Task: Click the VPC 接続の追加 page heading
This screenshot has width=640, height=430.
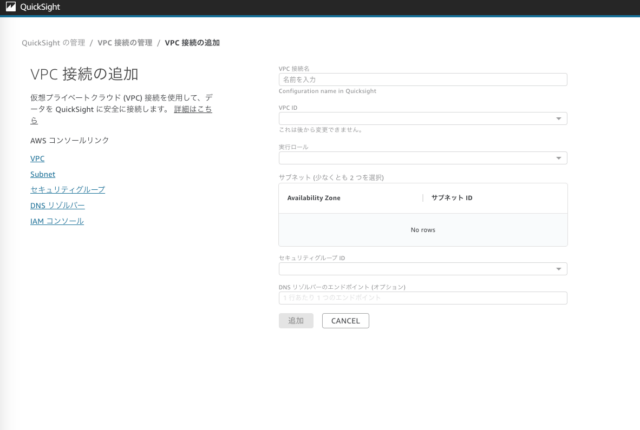Action: (84, 74)
